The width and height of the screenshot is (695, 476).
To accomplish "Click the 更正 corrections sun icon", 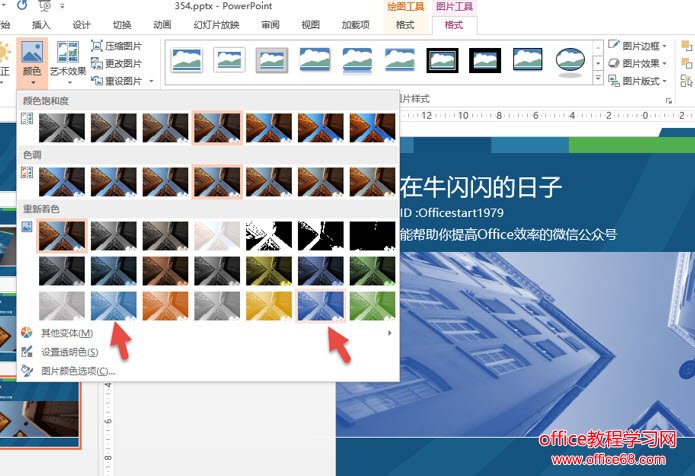I will [x=4, y=52].
